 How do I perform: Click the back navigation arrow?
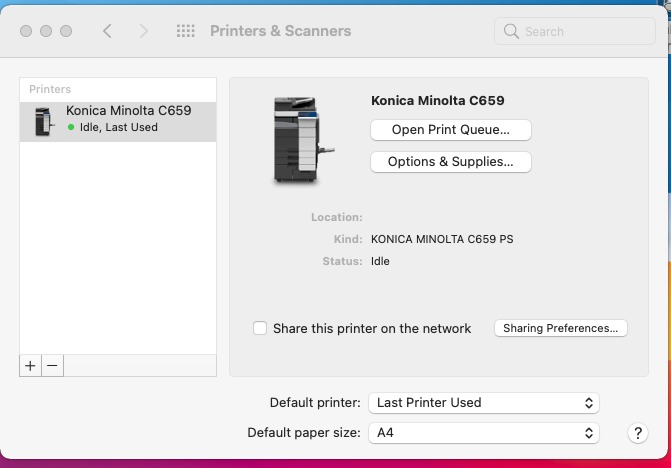[107, 31]
